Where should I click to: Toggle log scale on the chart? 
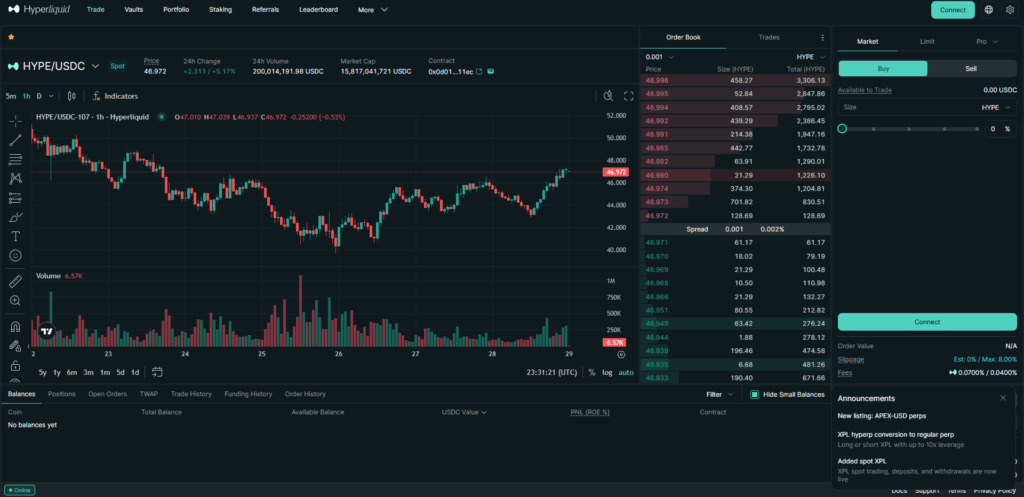click(607, 373)
